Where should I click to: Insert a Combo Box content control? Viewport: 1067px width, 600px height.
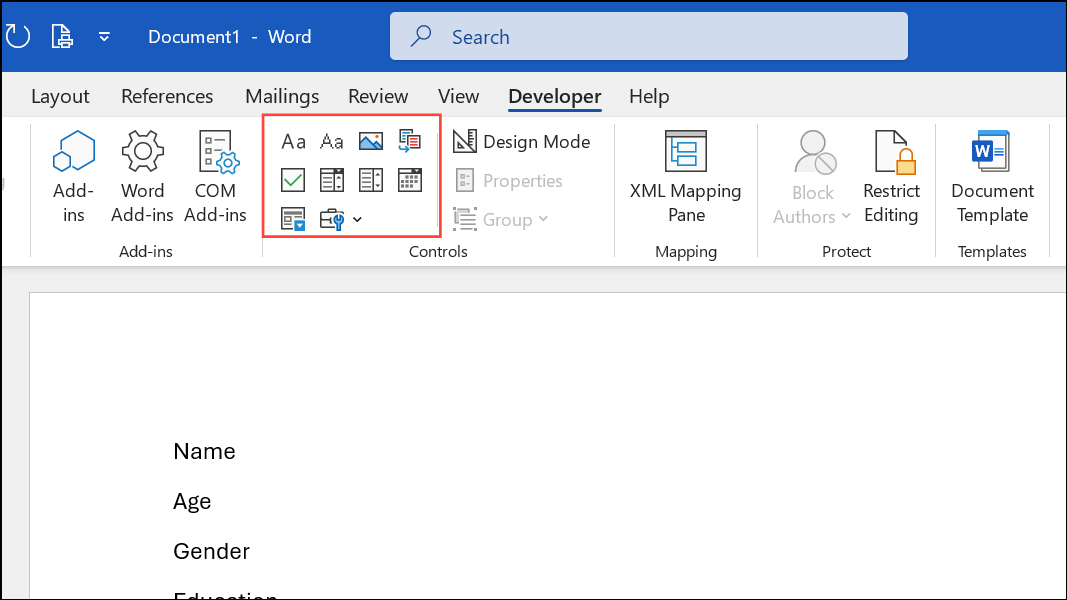click(x=331, y=180)
